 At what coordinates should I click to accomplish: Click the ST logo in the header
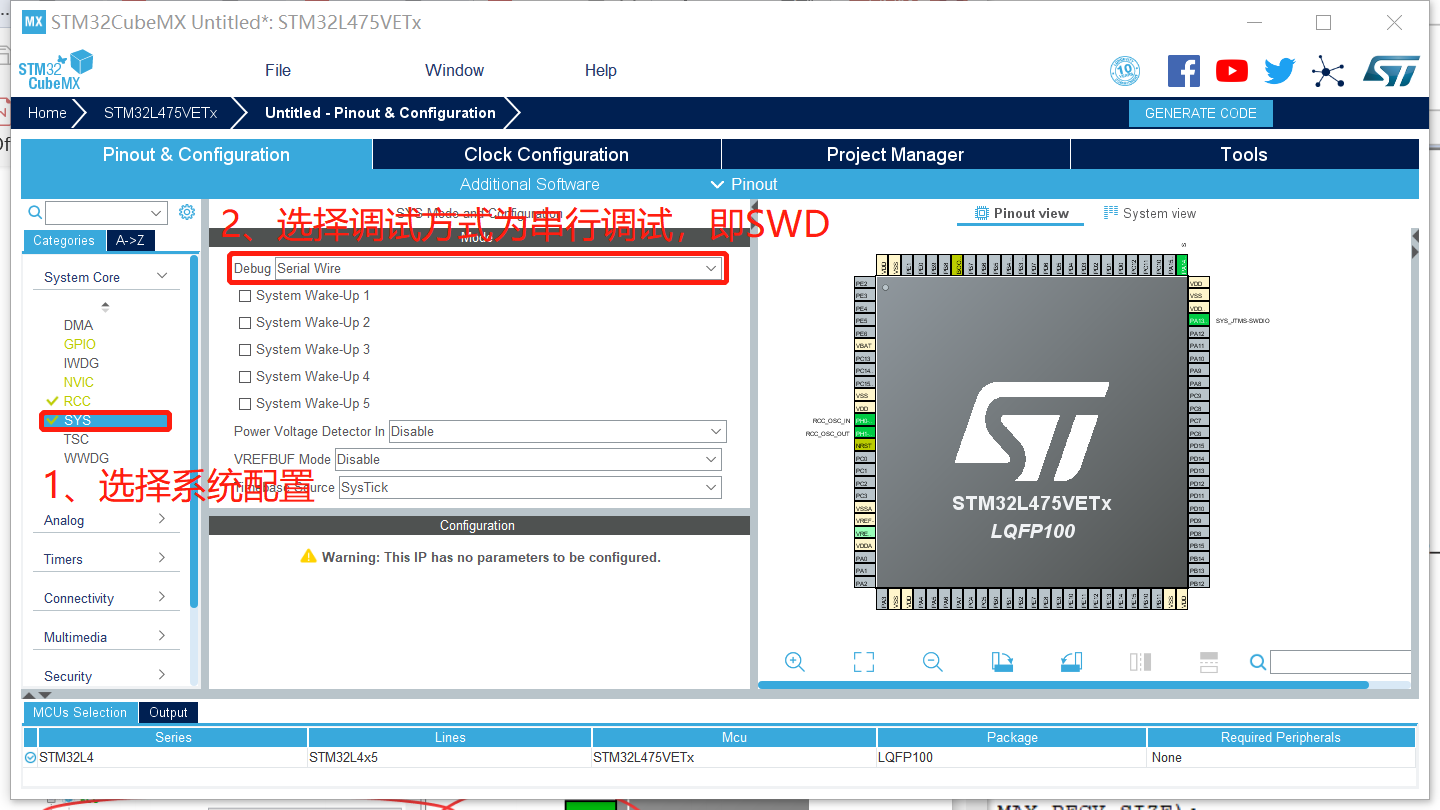pyautogui.click(x=1391, y=71)
